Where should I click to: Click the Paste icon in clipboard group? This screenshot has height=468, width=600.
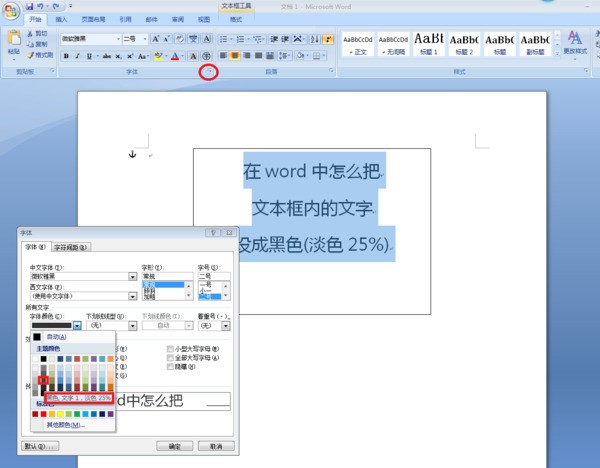13,44
